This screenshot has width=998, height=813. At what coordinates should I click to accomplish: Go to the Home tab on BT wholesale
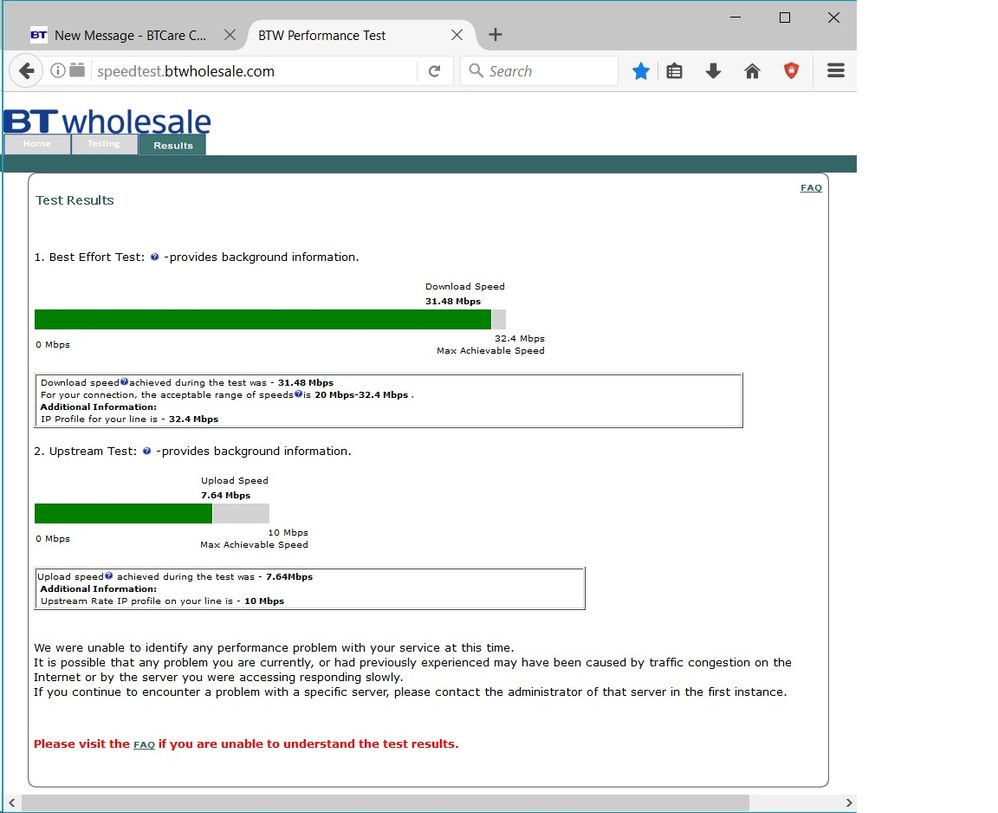coord(37,144)
